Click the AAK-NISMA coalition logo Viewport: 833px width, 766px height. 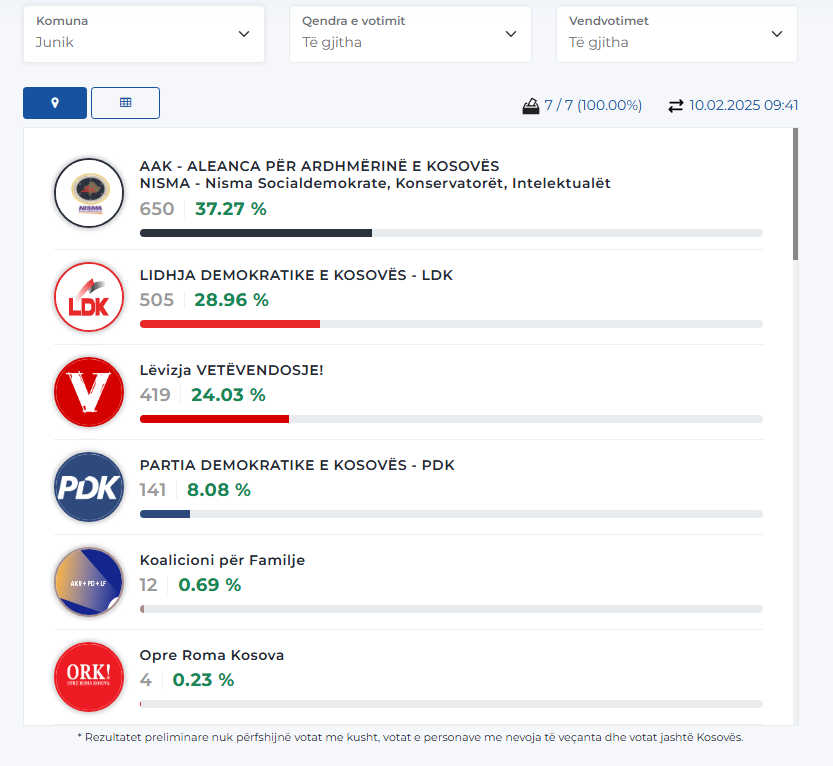tap(89, 193)
